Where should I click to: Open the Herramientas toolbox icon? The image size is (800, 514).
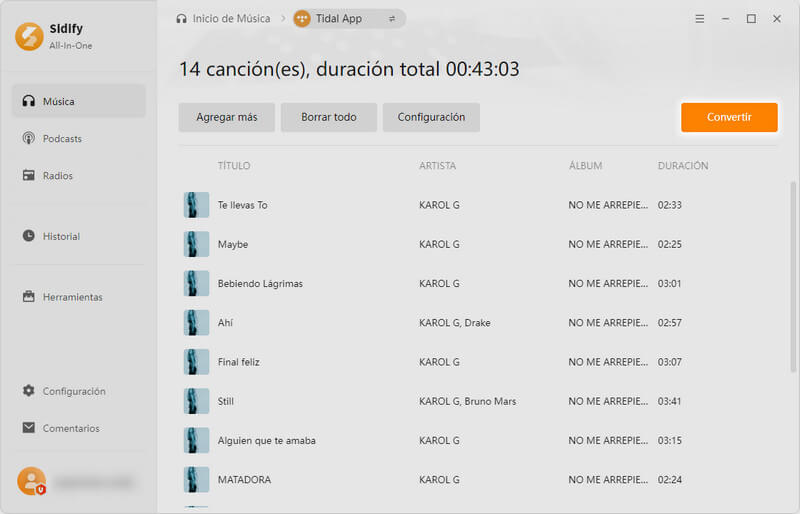[29, 297]
